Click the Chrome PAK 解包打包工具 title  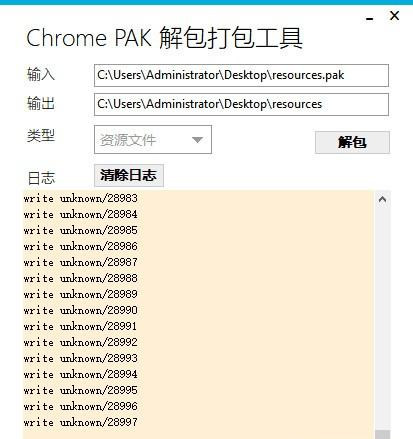click(164, 38)
